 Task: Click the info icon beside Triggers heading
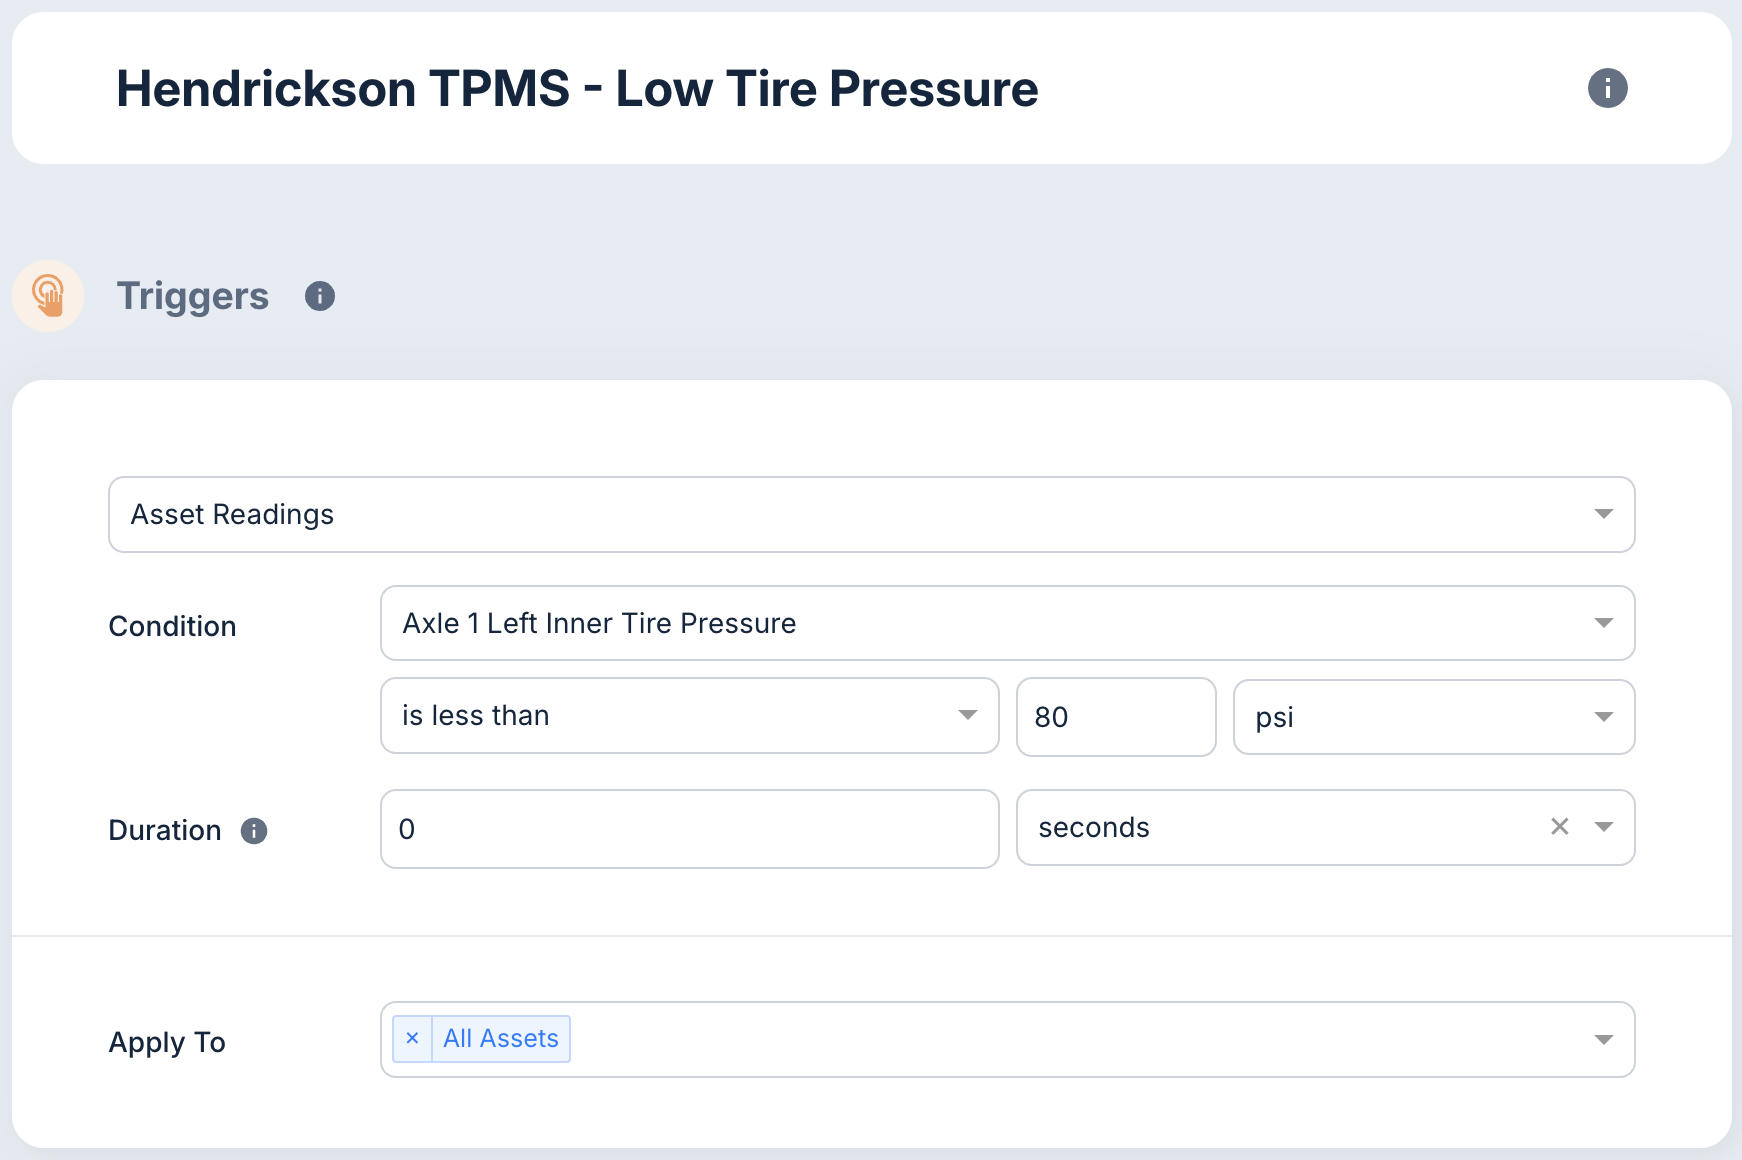[320, 295]
